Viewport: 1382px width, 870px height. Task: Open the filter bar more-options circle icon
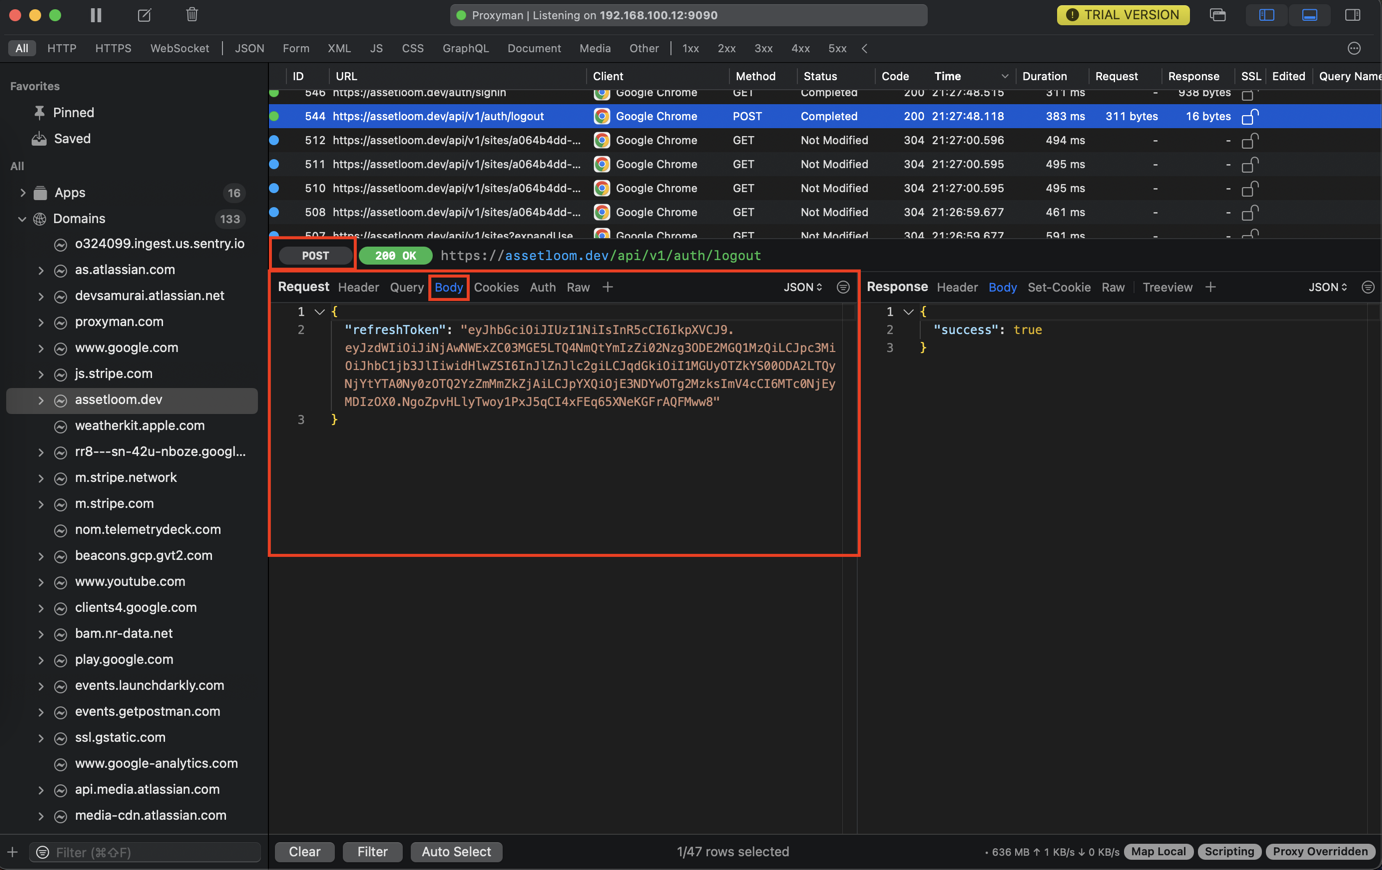pyautogui.click(x=1354, y=48)
